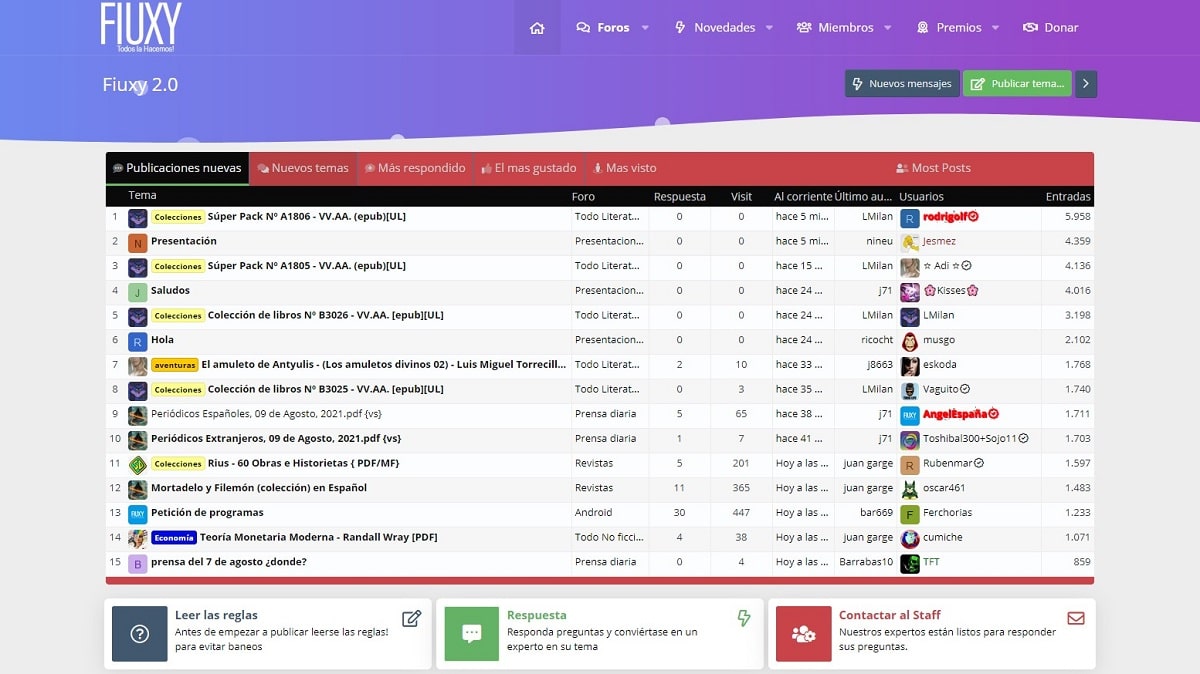
Task: Click the Economía tag label
Action: coord(174,537)
